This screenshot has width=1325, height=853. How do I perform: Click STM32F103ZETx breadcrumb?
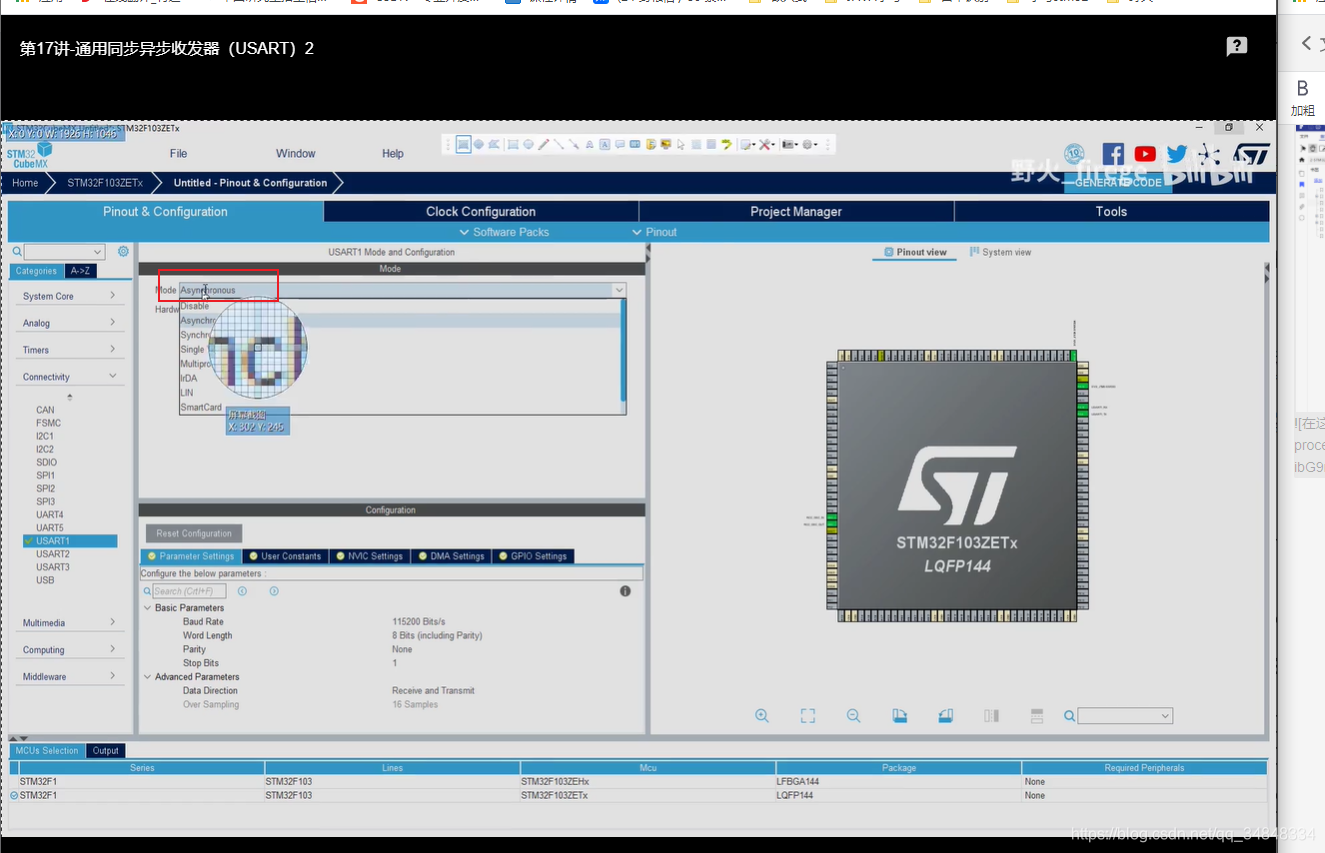[x=105, y=183]
